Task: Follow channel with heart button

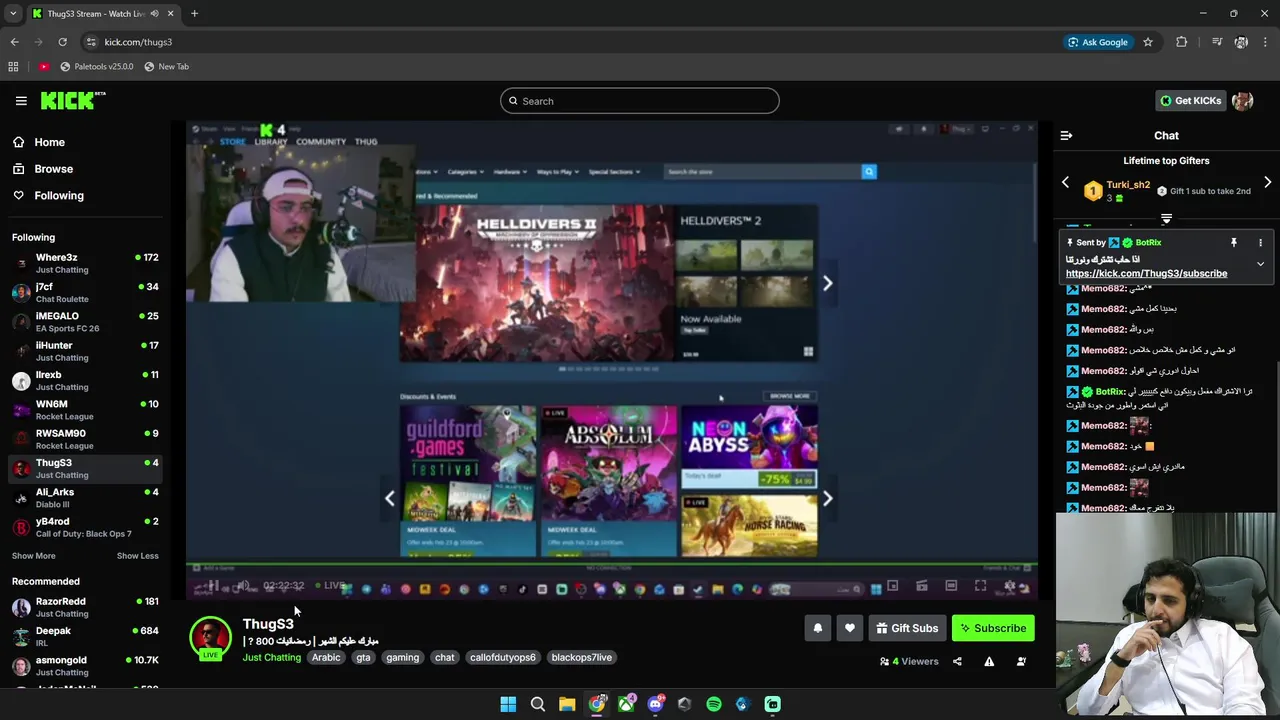Action: coord(850,628)
